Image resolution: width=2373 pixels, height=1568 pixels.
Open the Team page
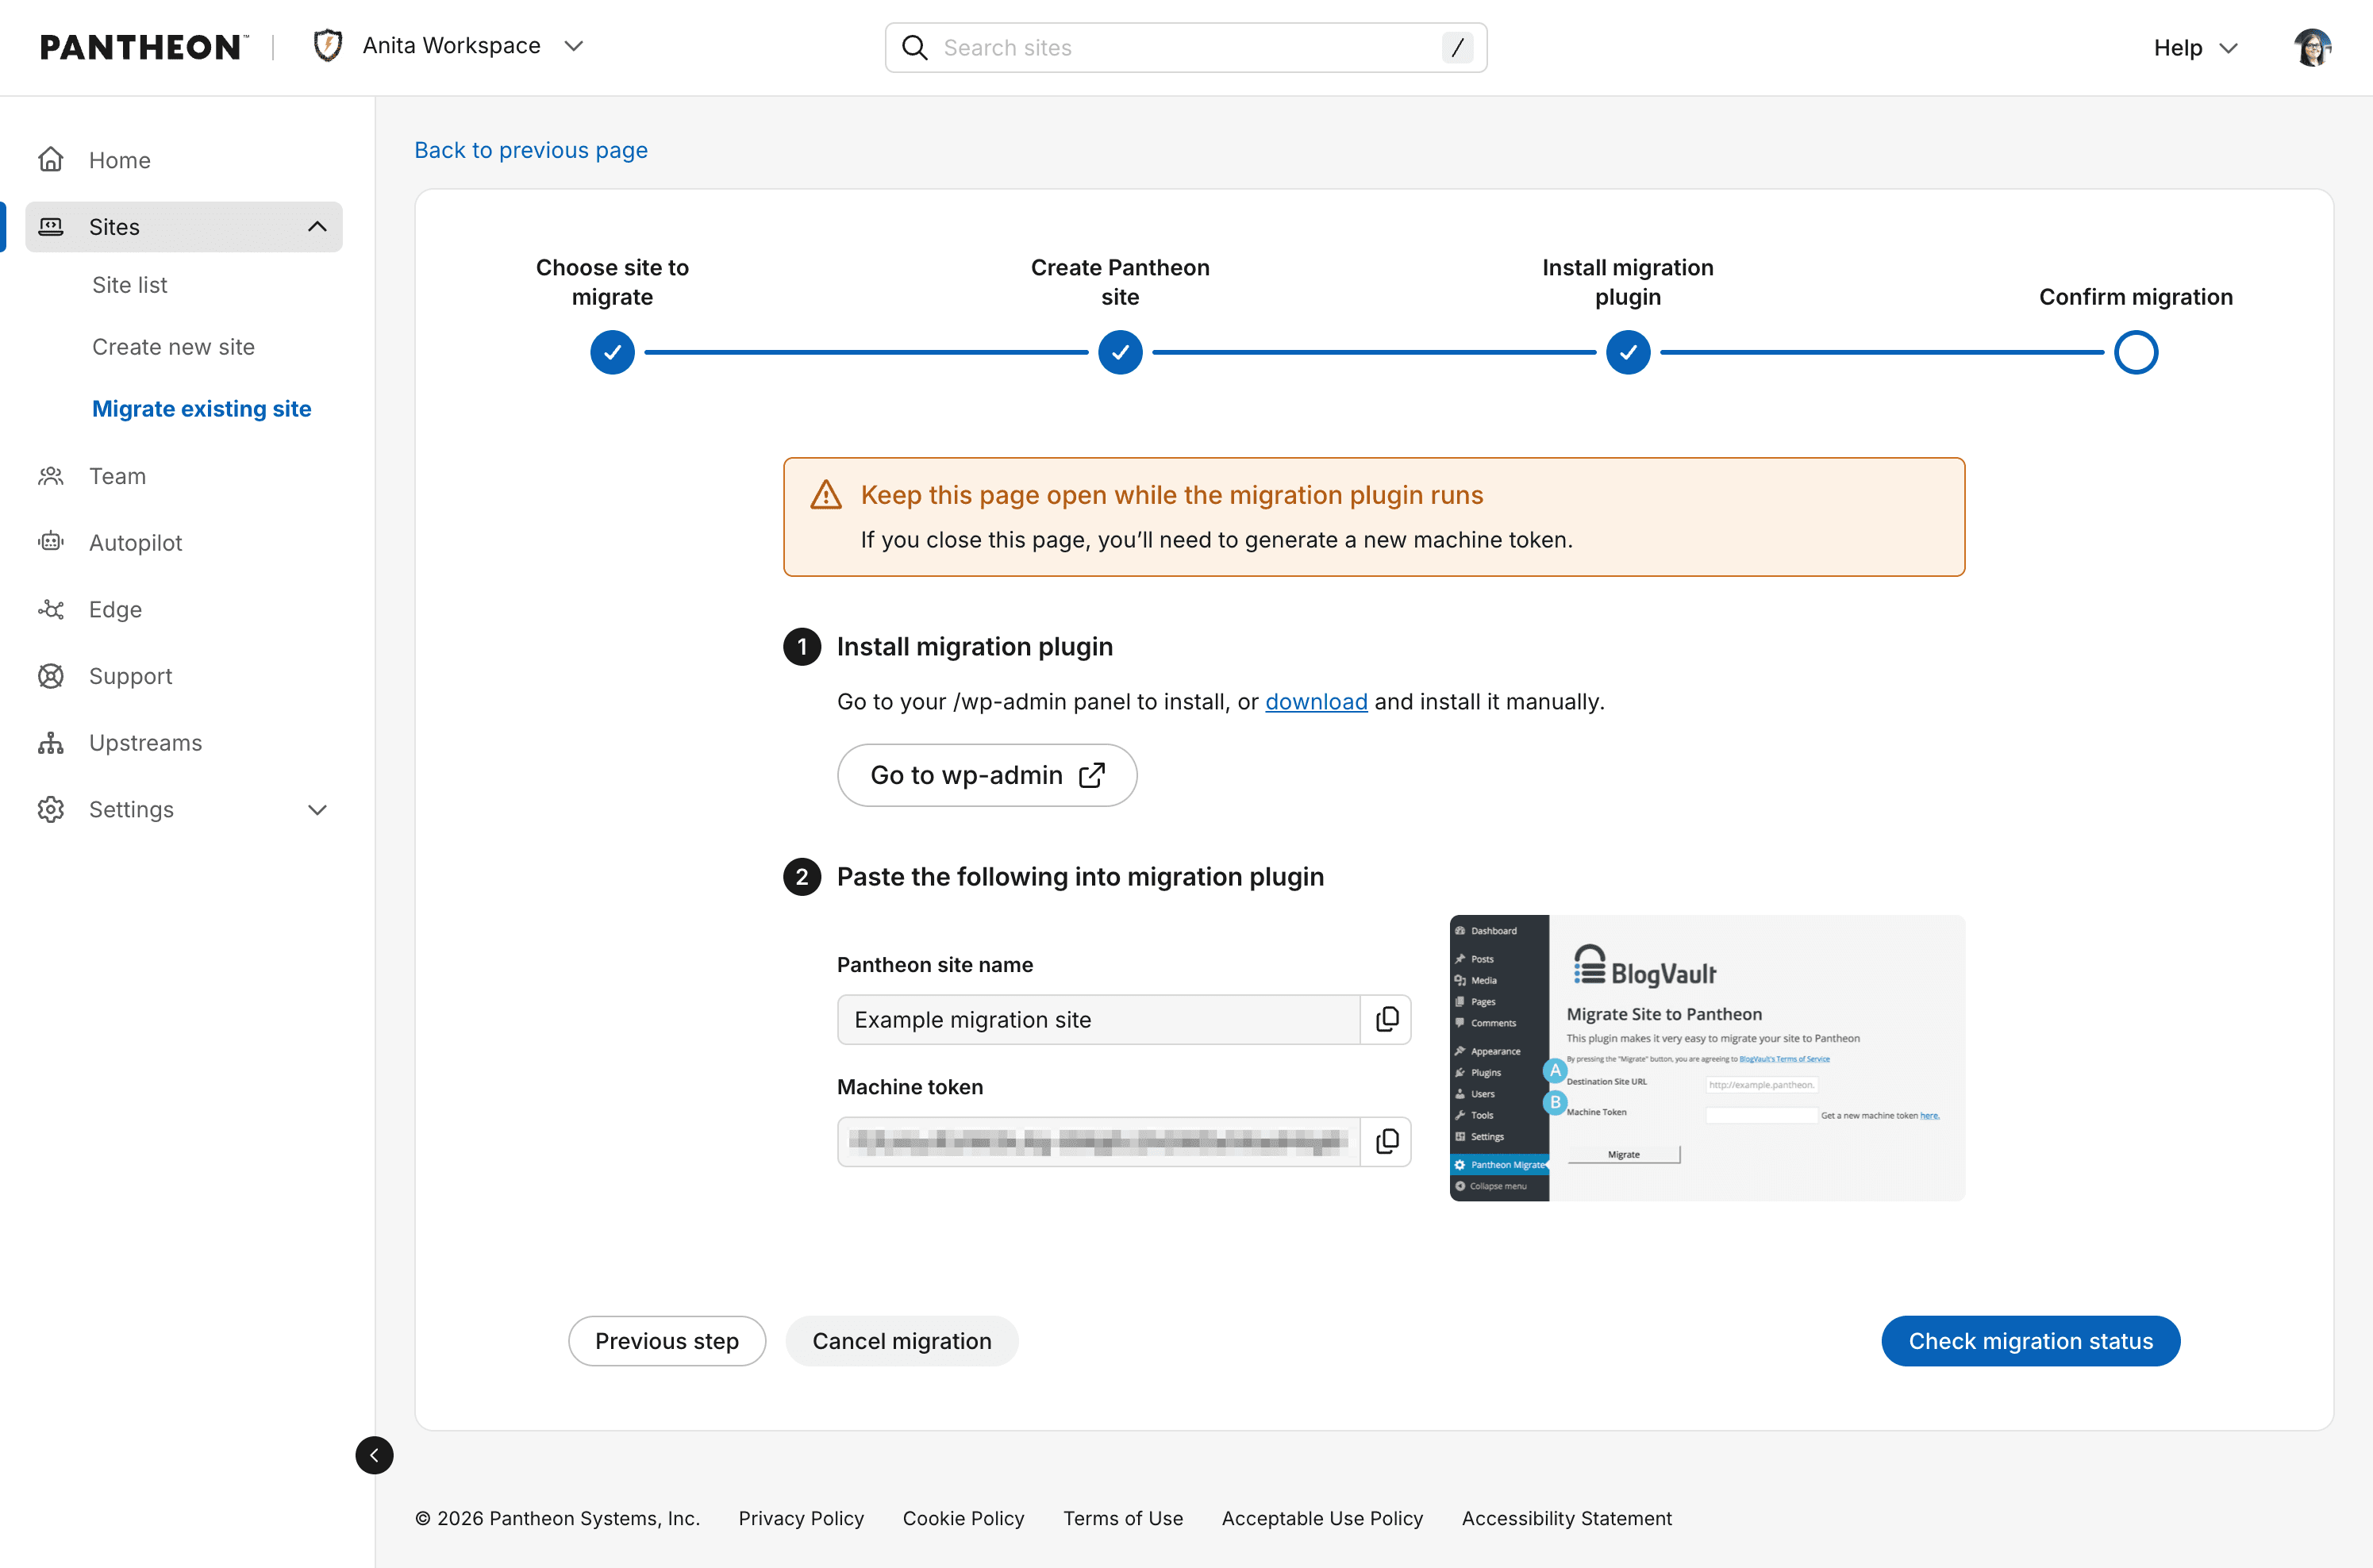(x=117, y=476)
